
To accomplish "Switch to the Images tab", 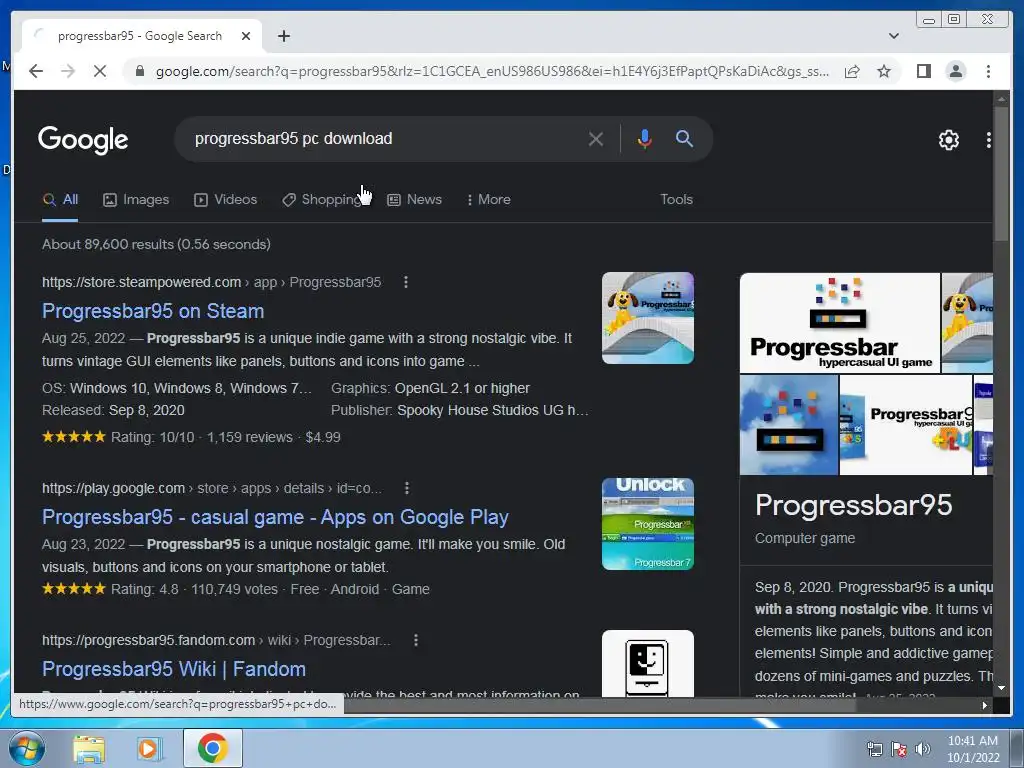I will click(136, 199).
